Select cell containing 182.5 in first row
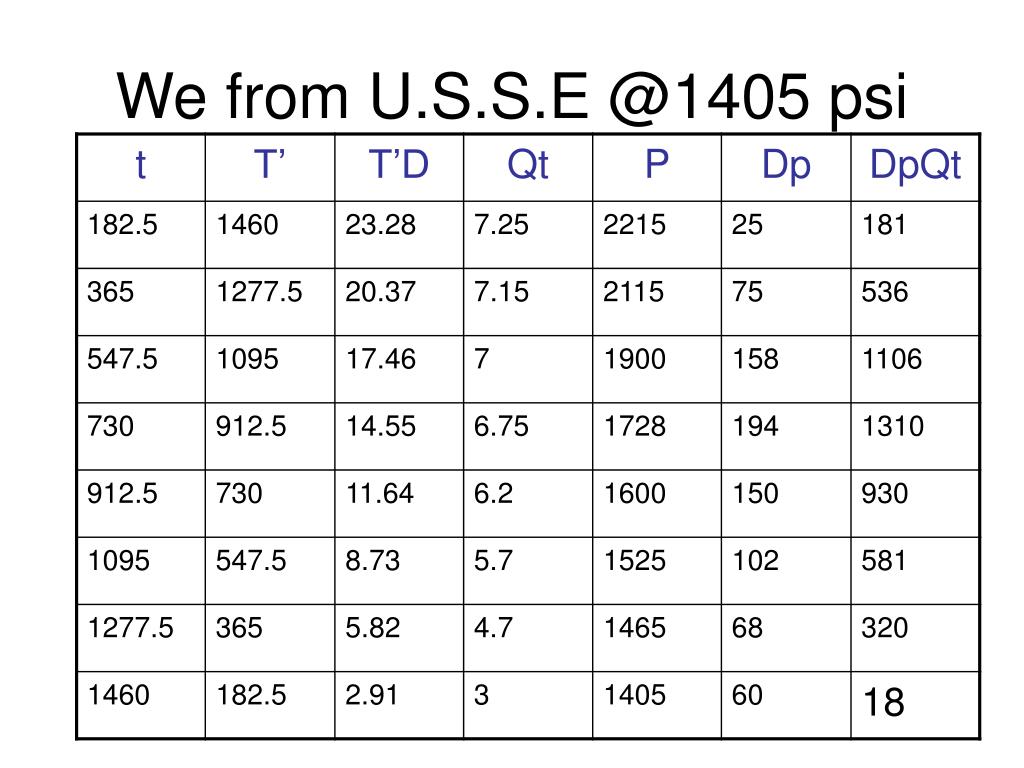This screenshot has height=768, width=1024. coord(140,234)
